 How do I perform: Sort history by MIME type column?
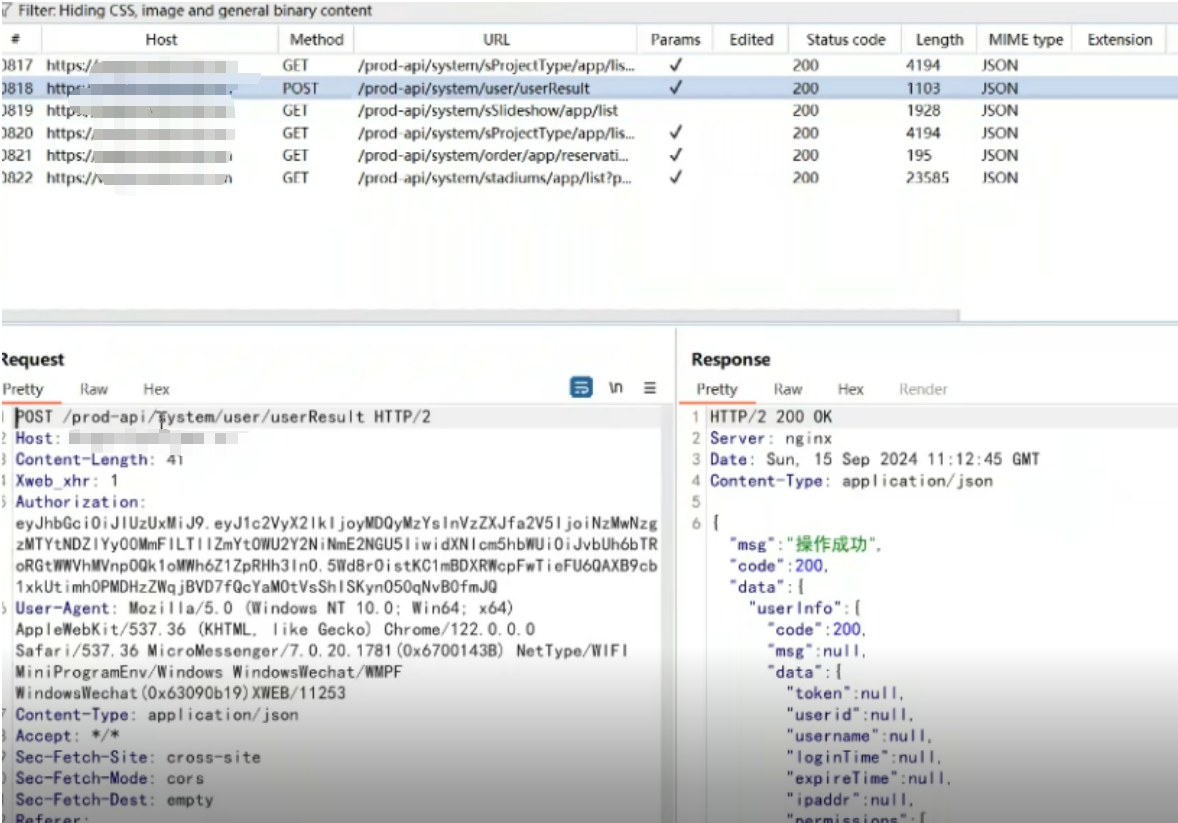click(x=1025, y=40)
